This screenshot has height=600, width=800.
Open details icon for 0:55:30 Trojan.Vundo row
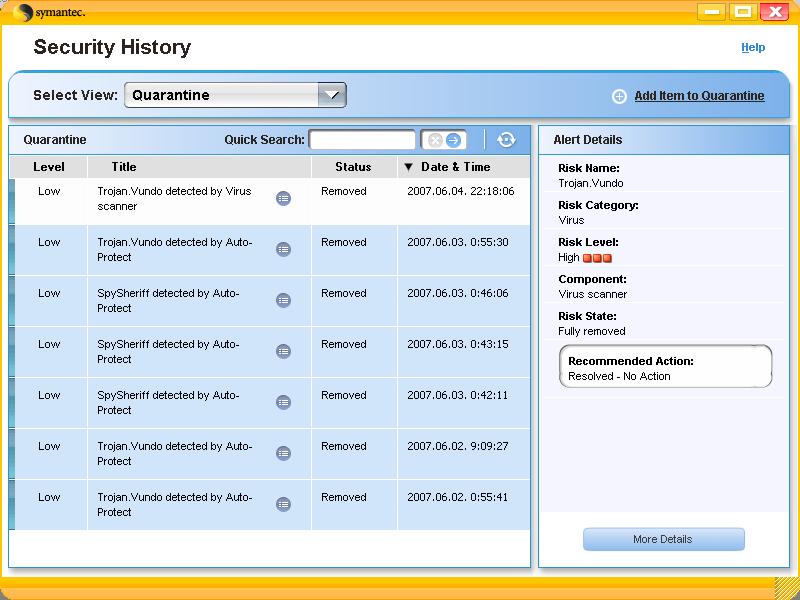click(x=283, y=249)
